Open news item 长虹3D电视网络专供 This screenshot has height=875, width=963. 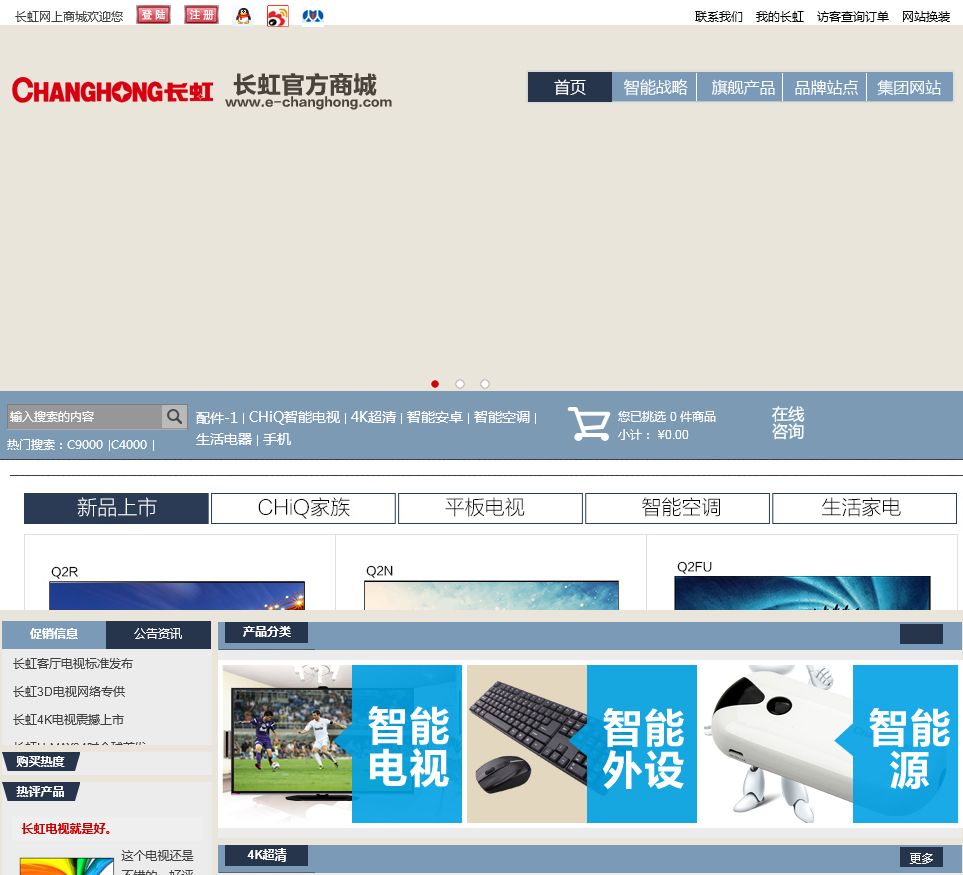point(69,691)
